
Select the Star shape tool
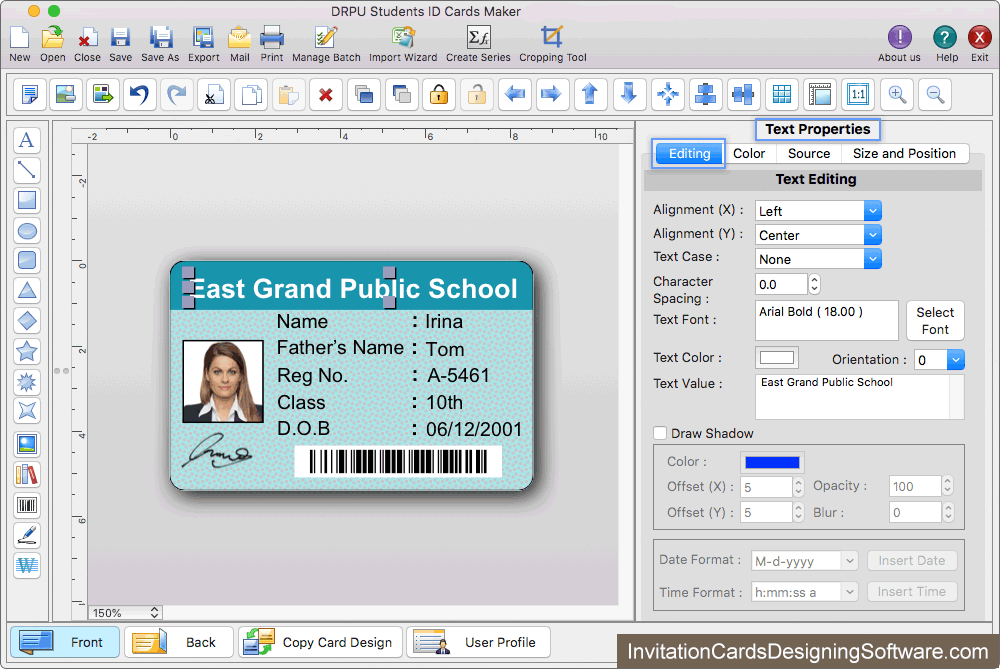coord(27,351)
